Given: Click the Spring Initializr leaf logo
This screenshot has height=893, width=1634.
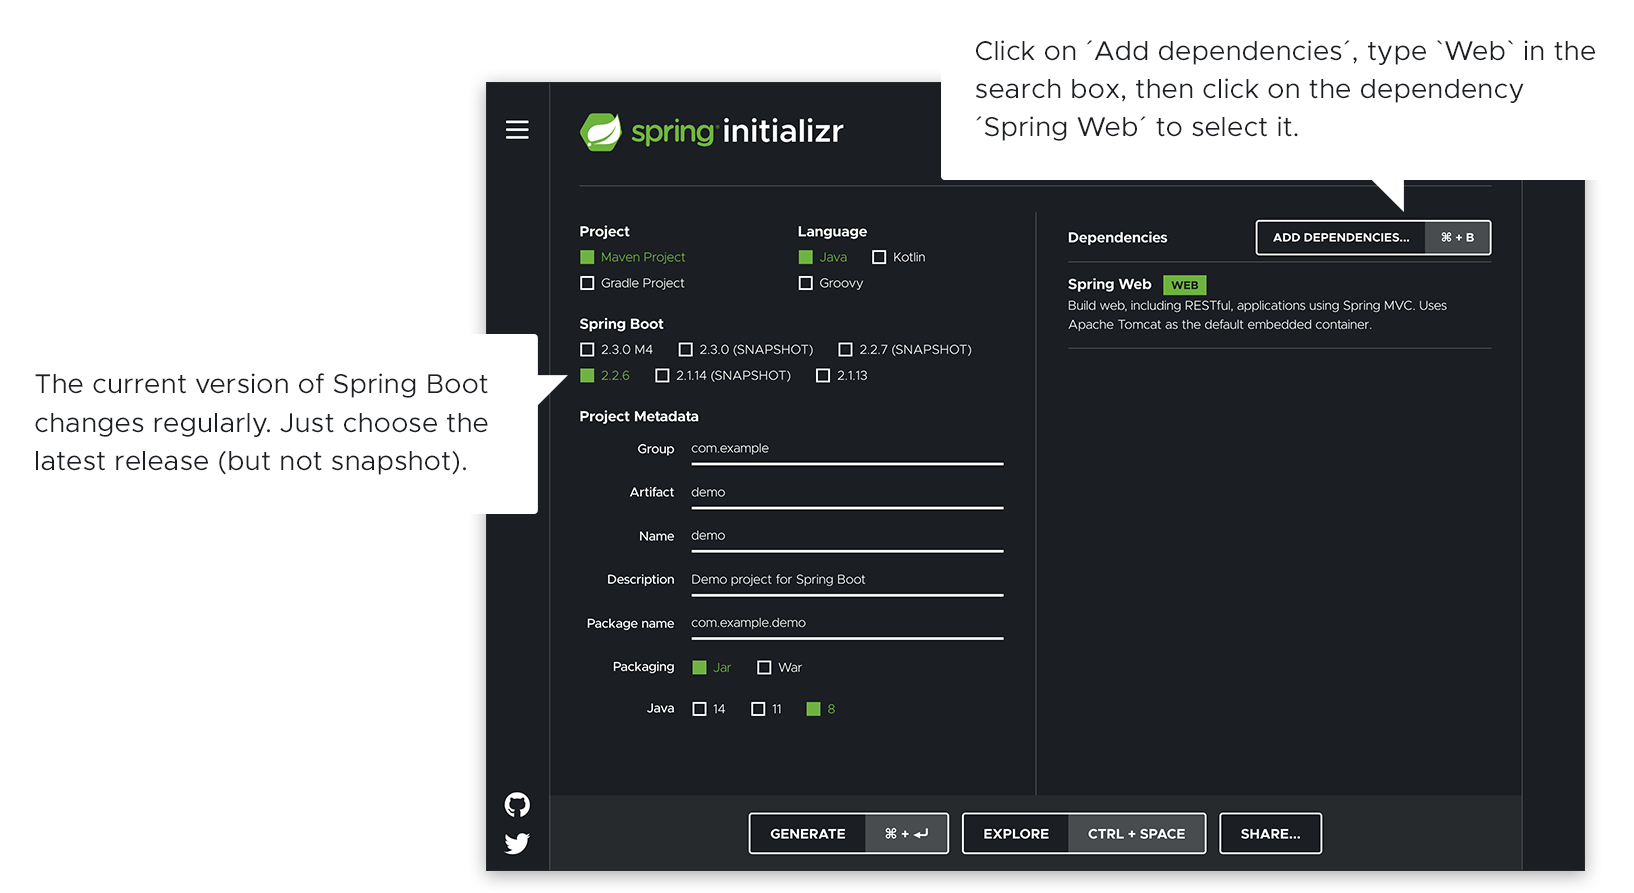Looking at the screenshot, I should 601,132.
